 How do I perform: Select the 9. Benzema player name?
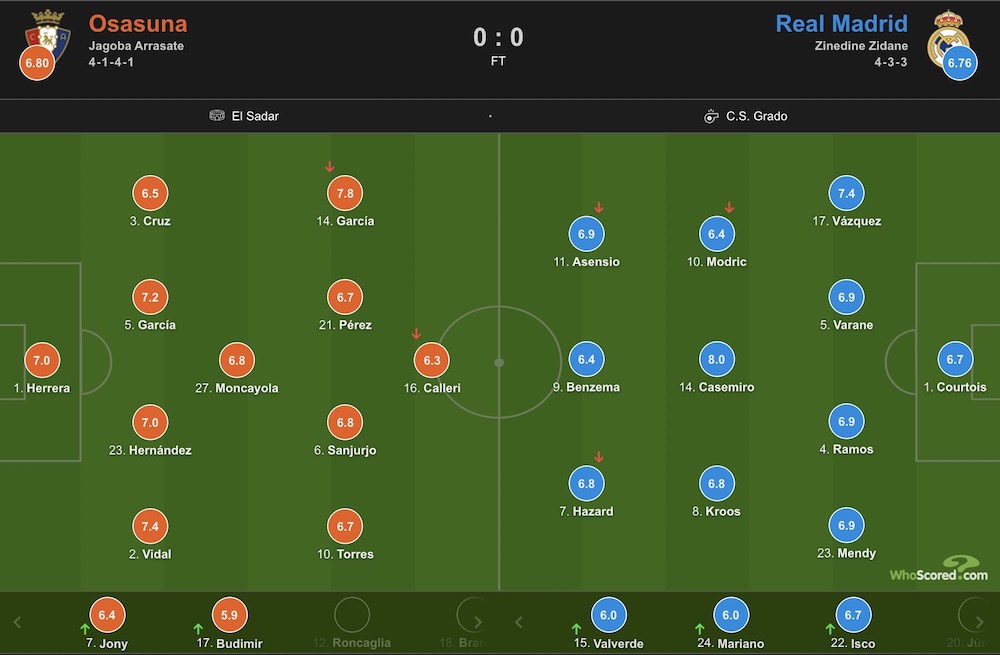(x=586, y=387)
